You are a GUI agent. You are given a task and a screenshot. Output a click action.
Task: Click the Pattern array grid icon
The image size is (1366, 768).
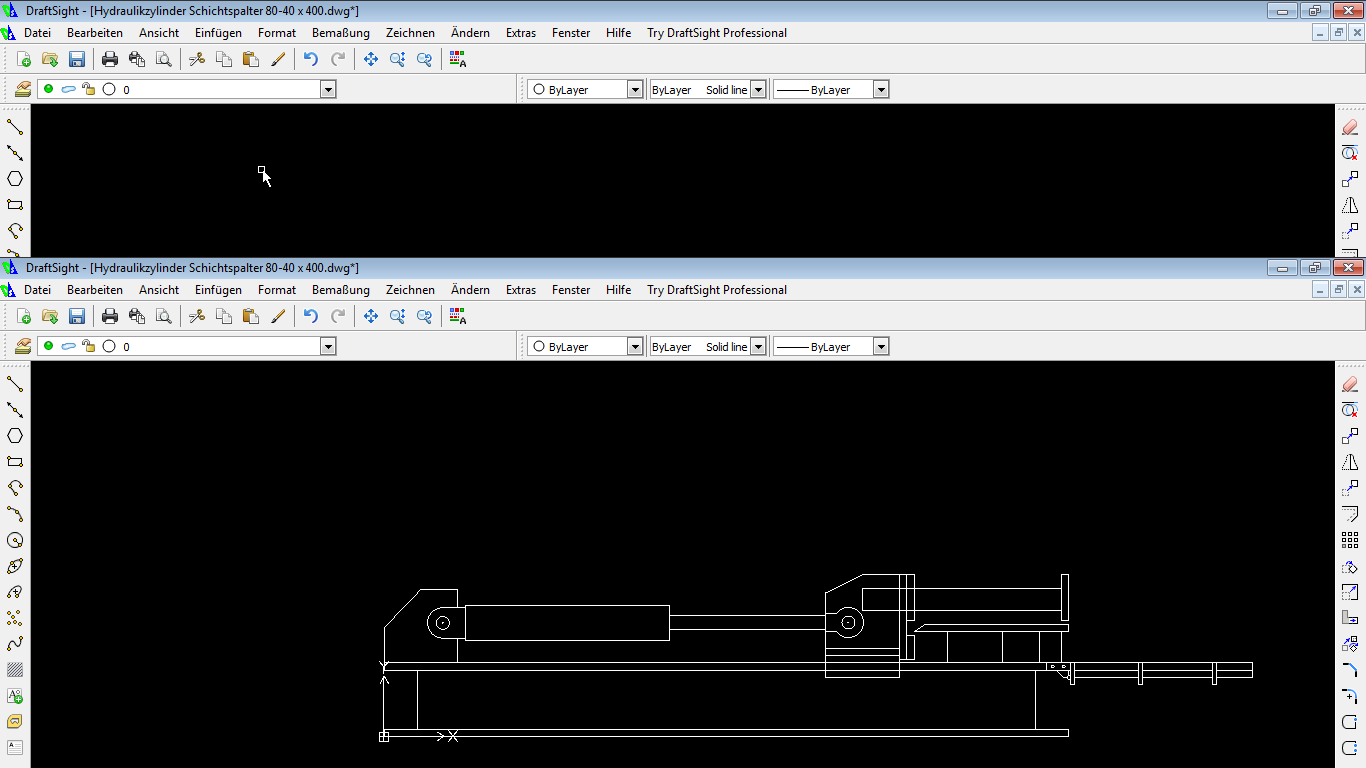1349,540
